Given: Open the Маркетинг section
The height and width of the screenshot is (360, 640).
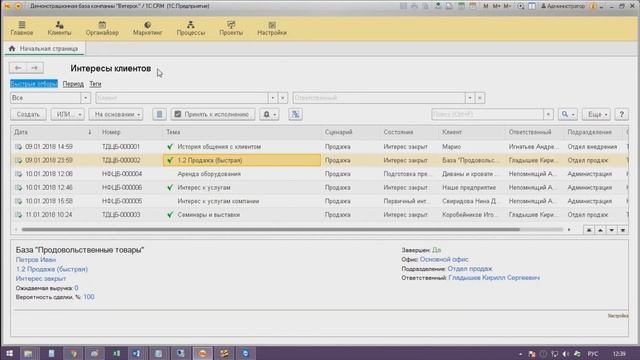Looking at the screenshot, I should tap(147, 28).
